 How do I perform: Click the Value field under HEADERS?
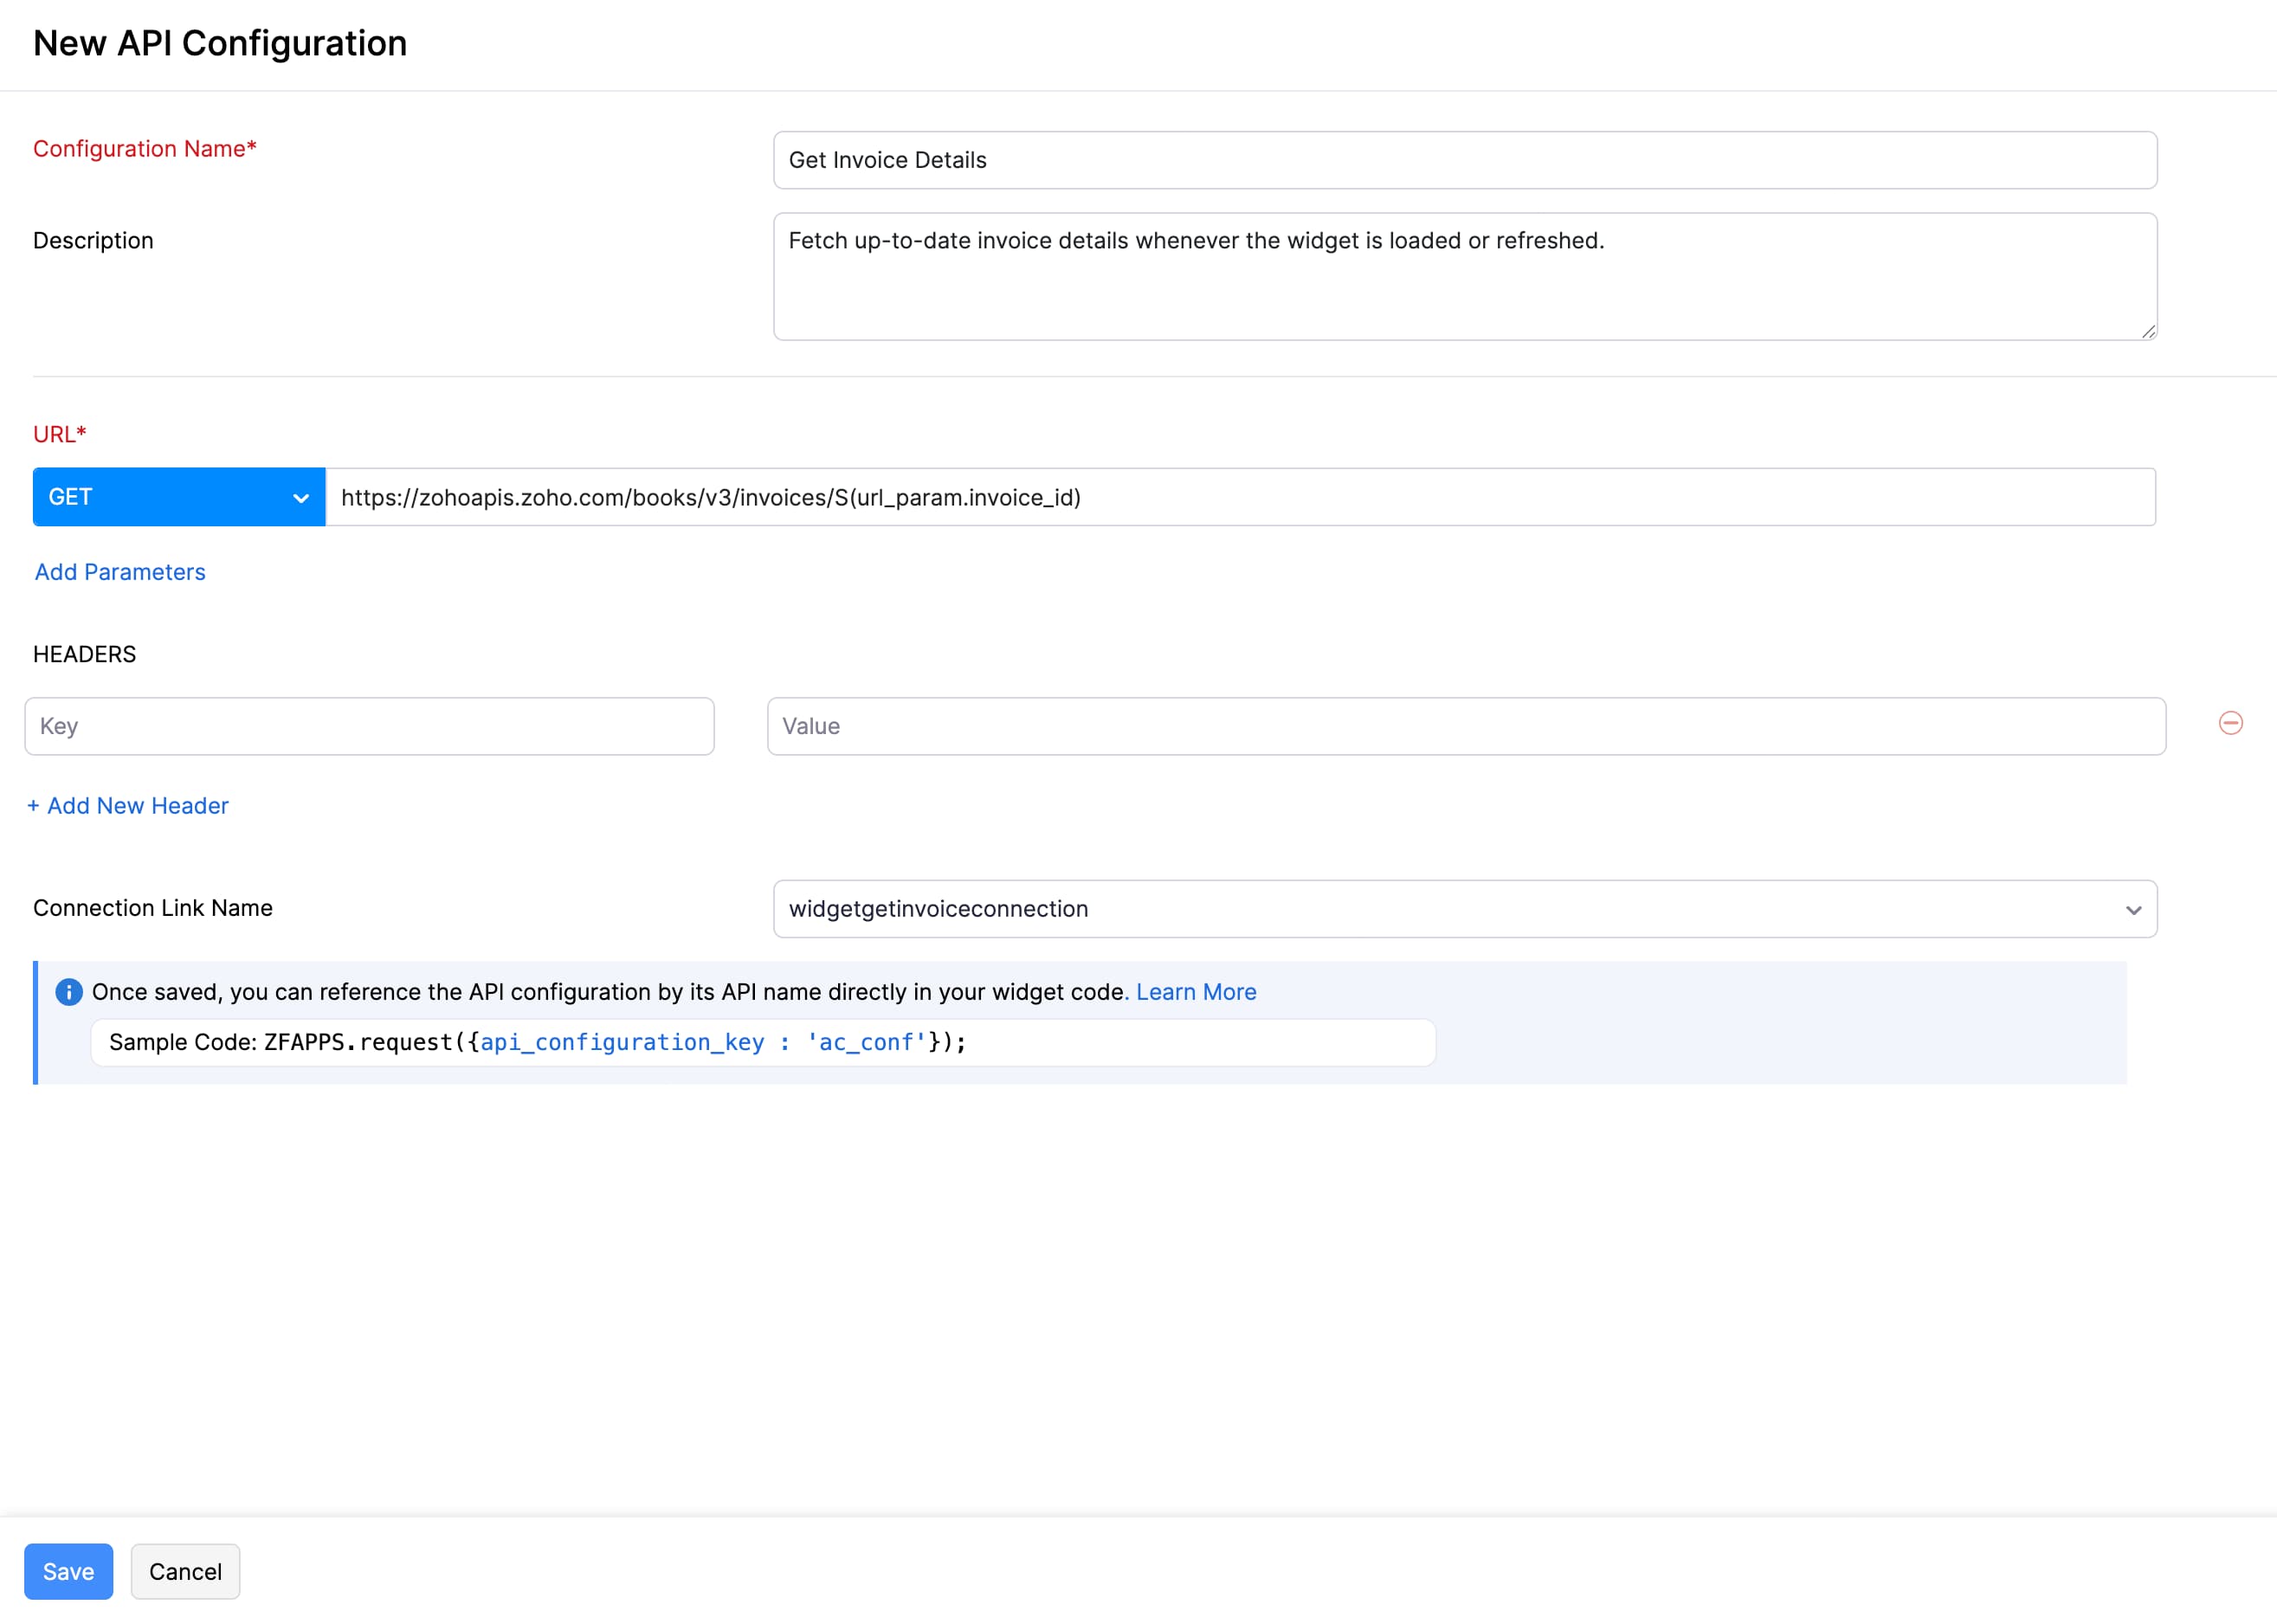pos(1464,726)
